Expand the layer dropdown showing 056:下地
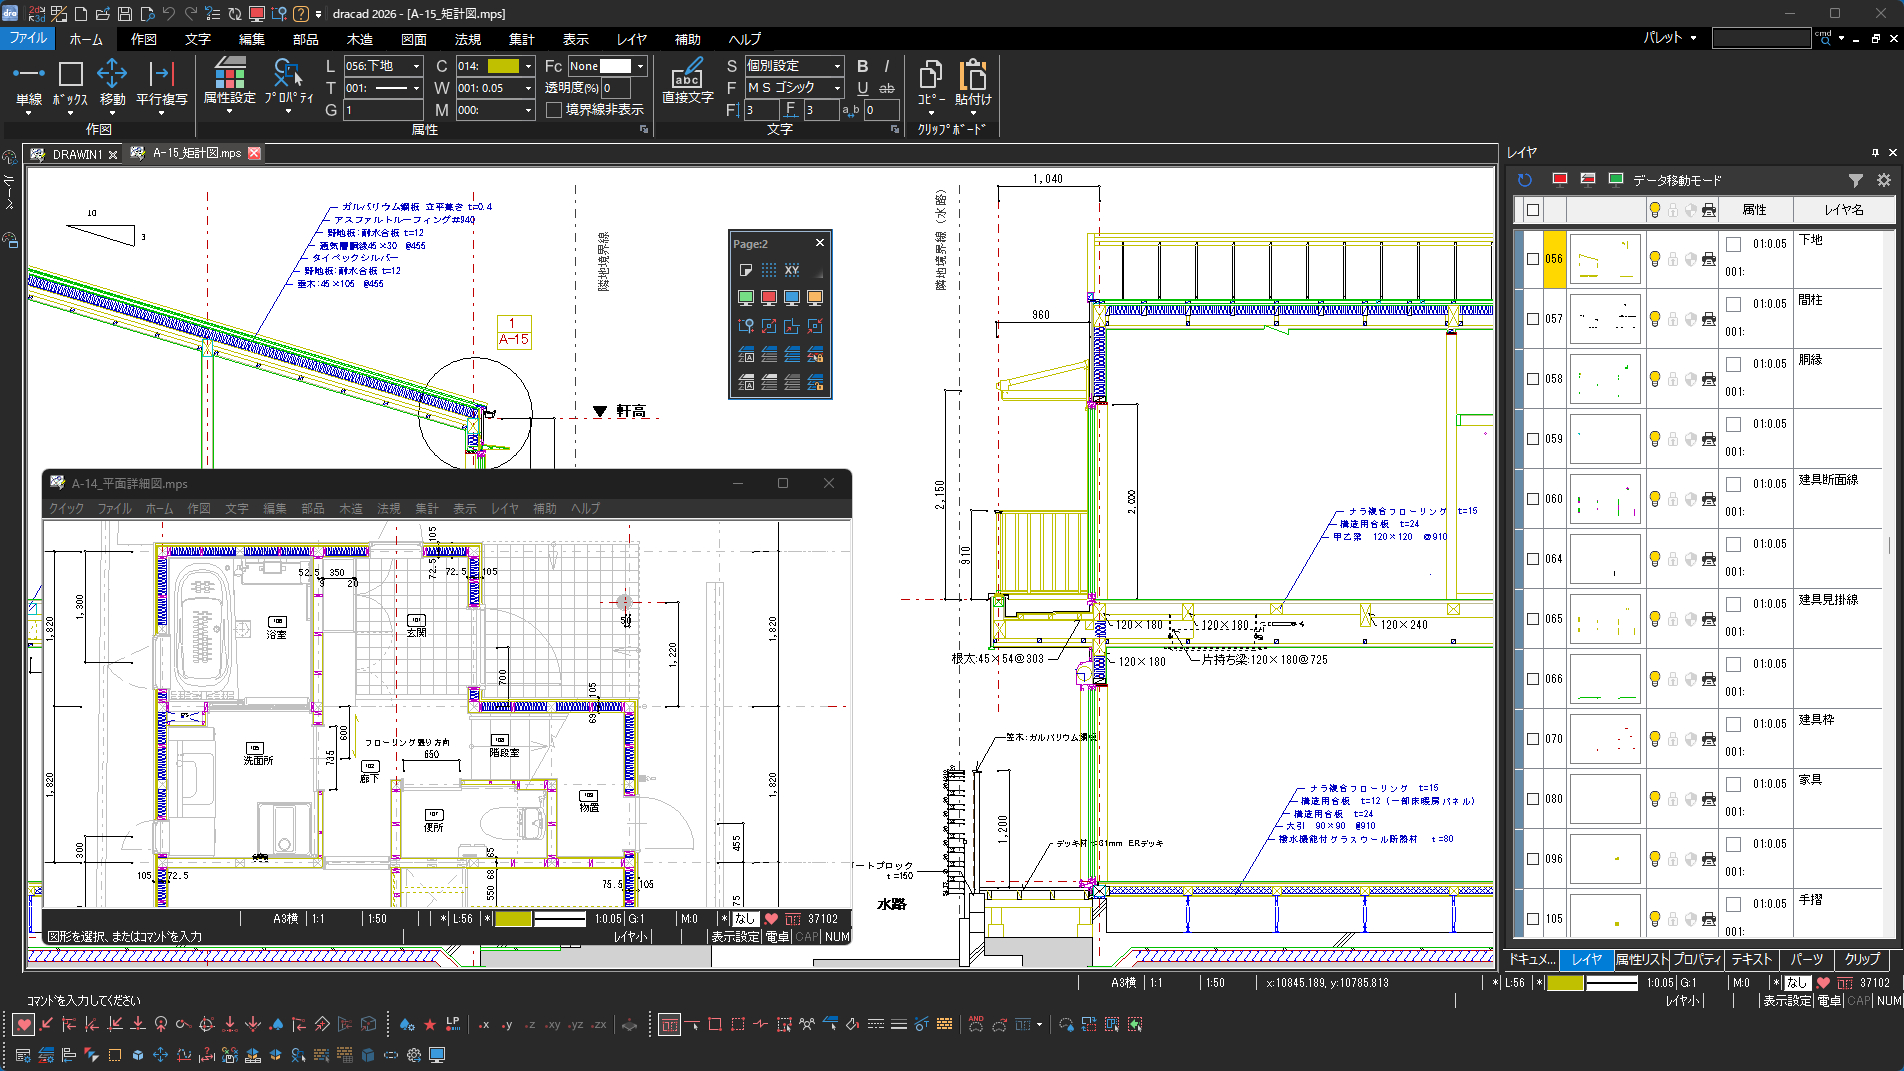This screenshot has width=1904, height=1071. (416, 66)
